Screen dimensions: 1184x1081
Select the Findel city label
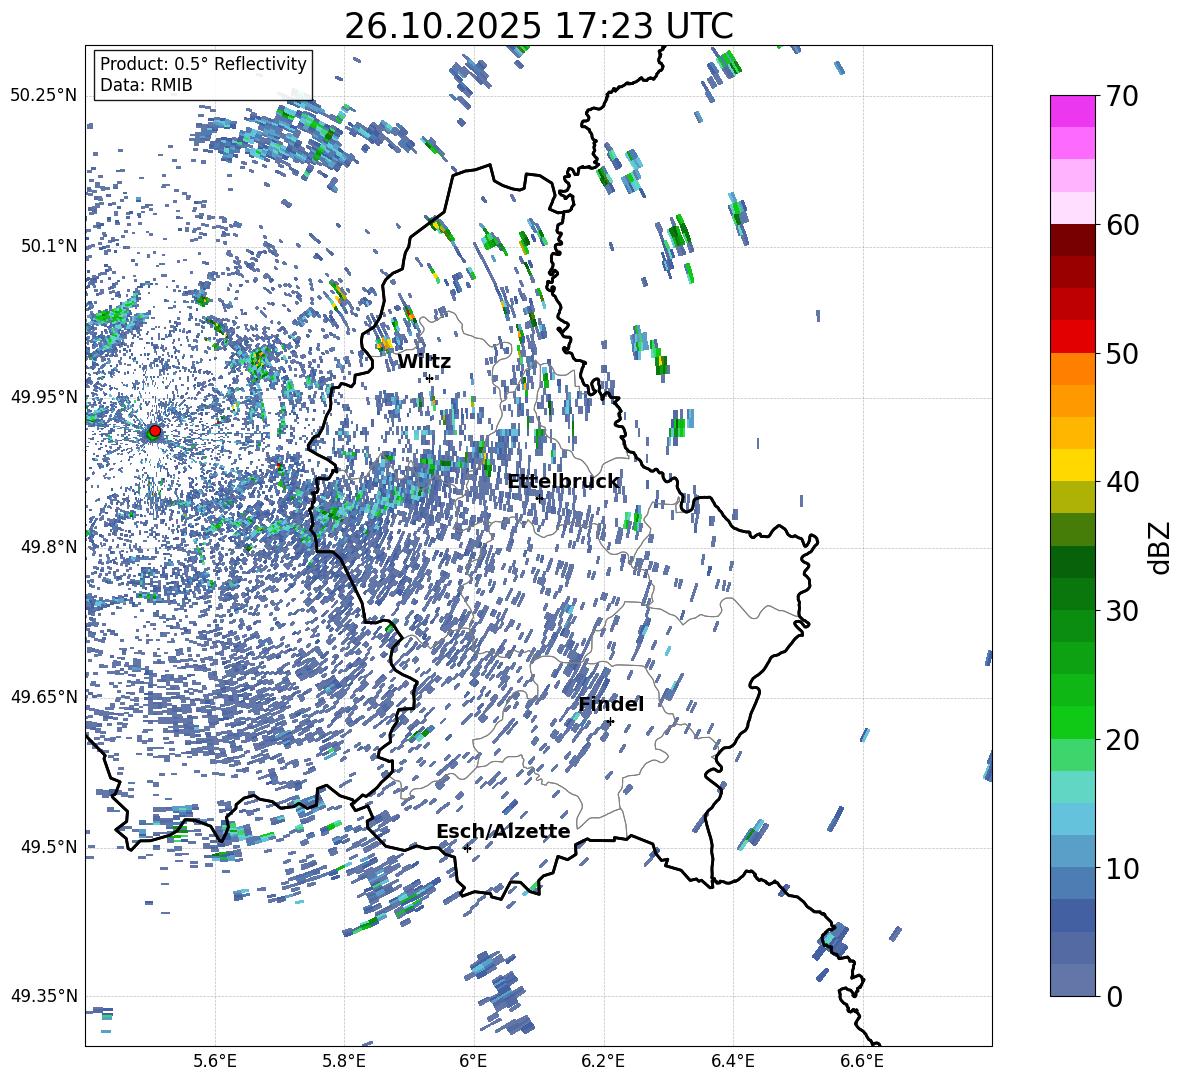pyautogui.click(x=611, y=704)
